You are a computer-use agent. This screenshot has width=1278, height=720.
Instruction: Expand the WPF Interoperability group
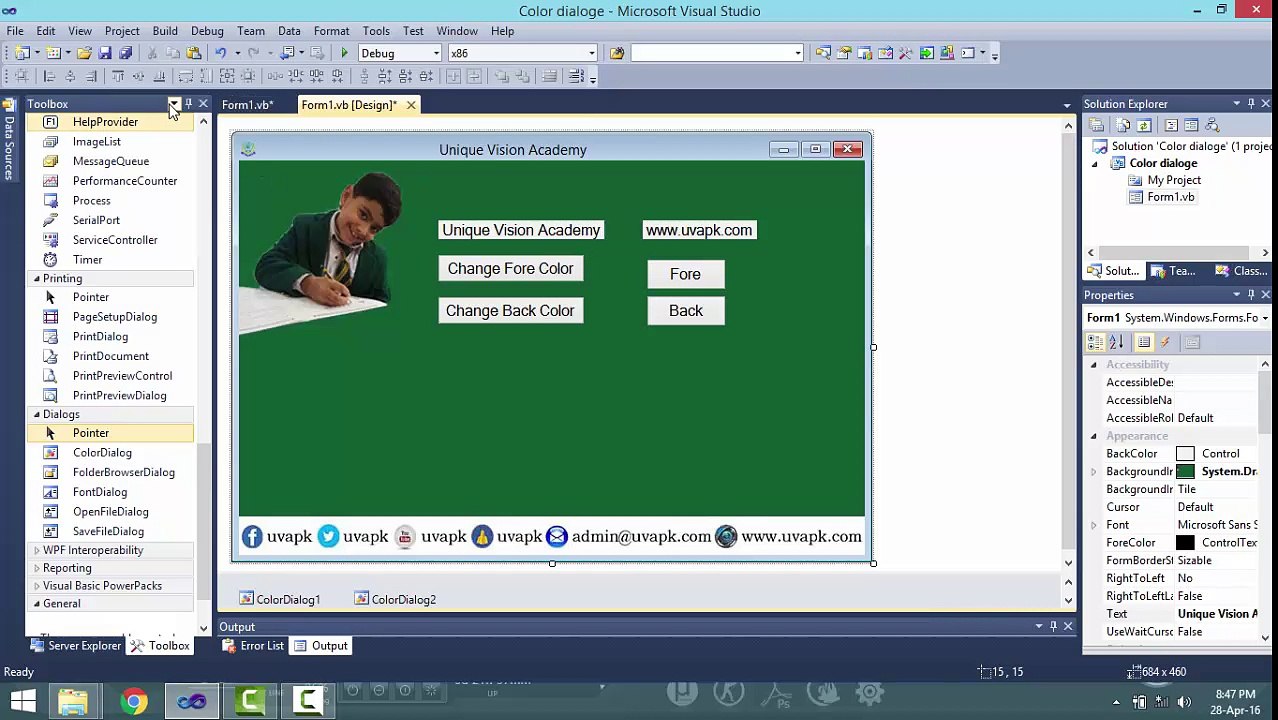(37, 550)
